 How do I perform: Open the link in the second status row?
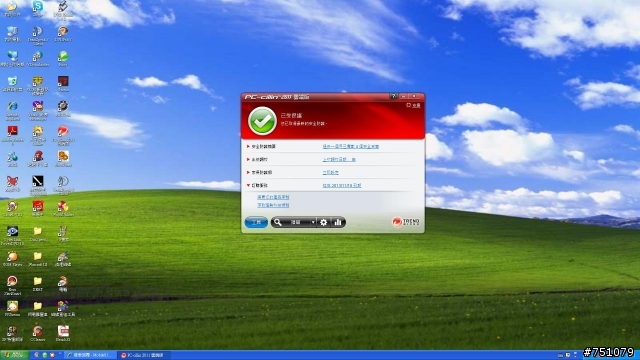click(339, 159)
